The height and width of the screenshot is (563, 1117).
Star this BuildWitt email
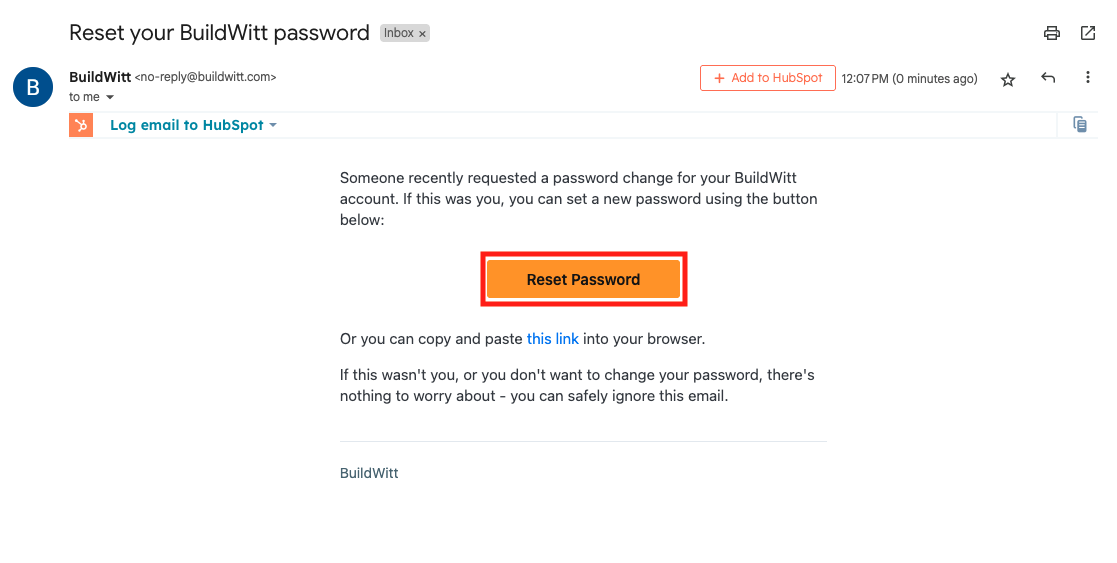tap(1007, 79)
